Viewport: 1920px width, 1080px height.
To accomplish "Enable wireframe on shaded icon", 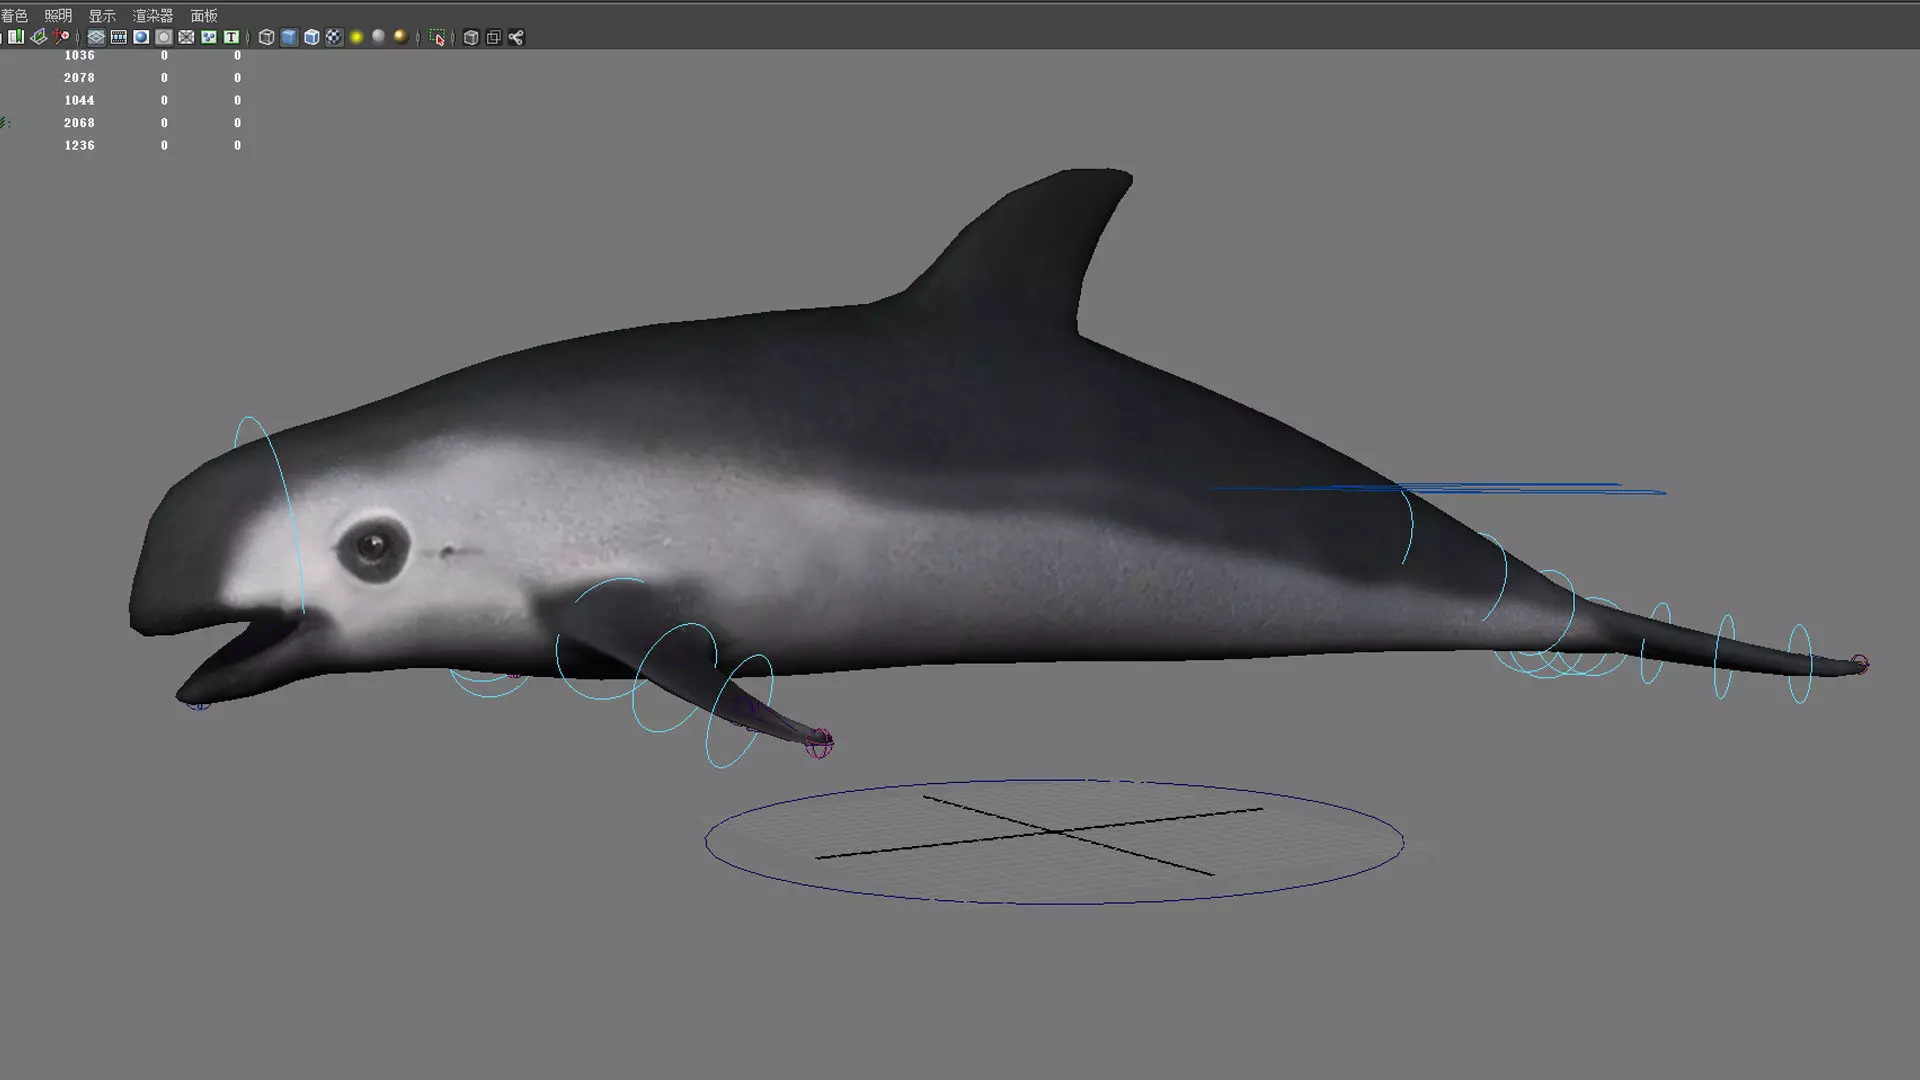I will click(x=311, y=37).
